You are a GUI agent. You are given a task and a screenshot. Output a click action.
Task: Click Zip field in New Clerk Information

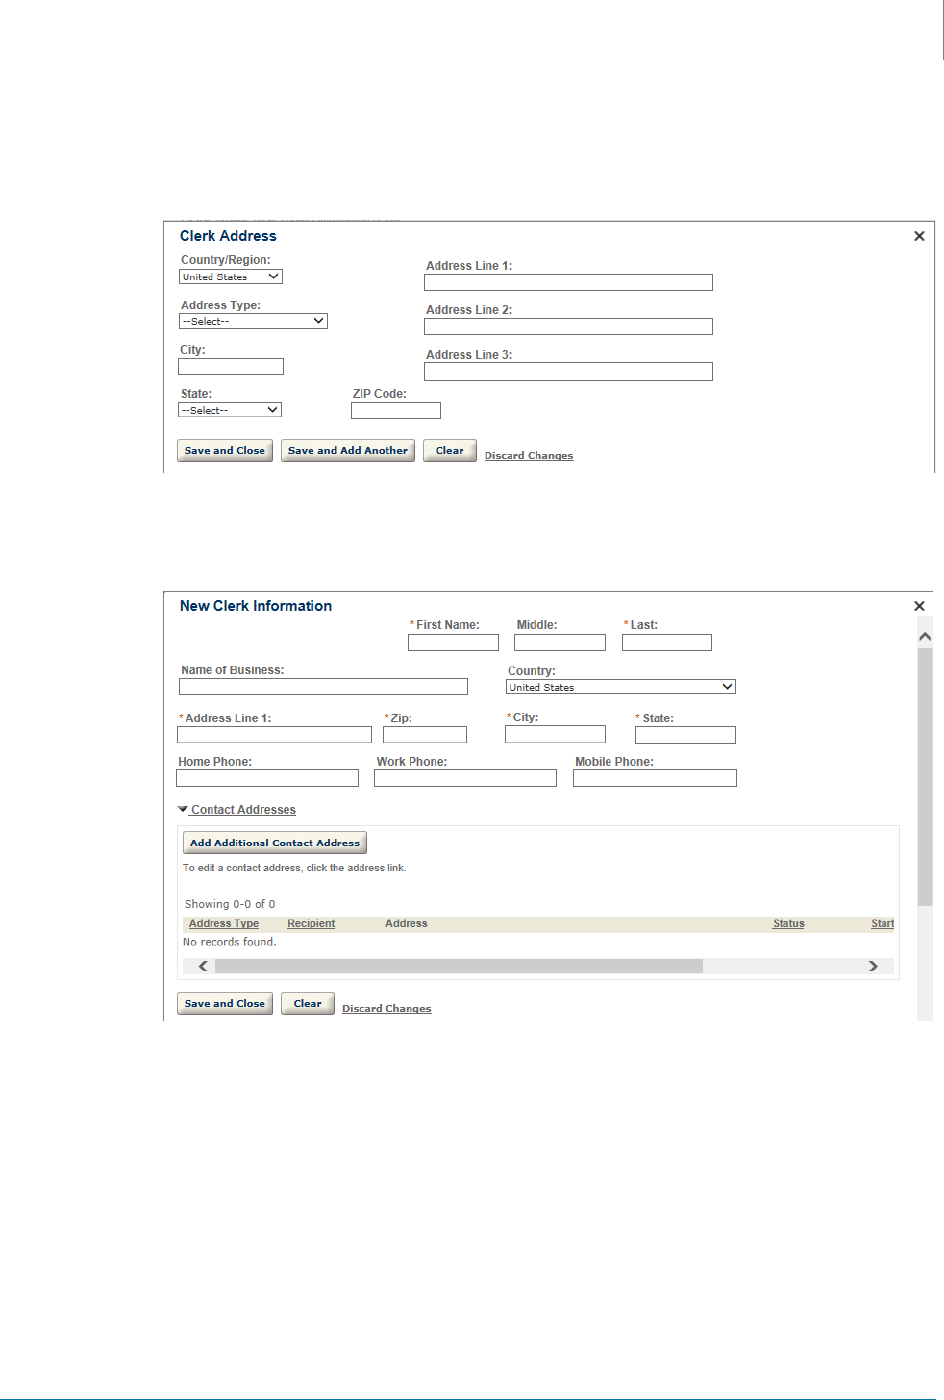[x=425, y=735]
